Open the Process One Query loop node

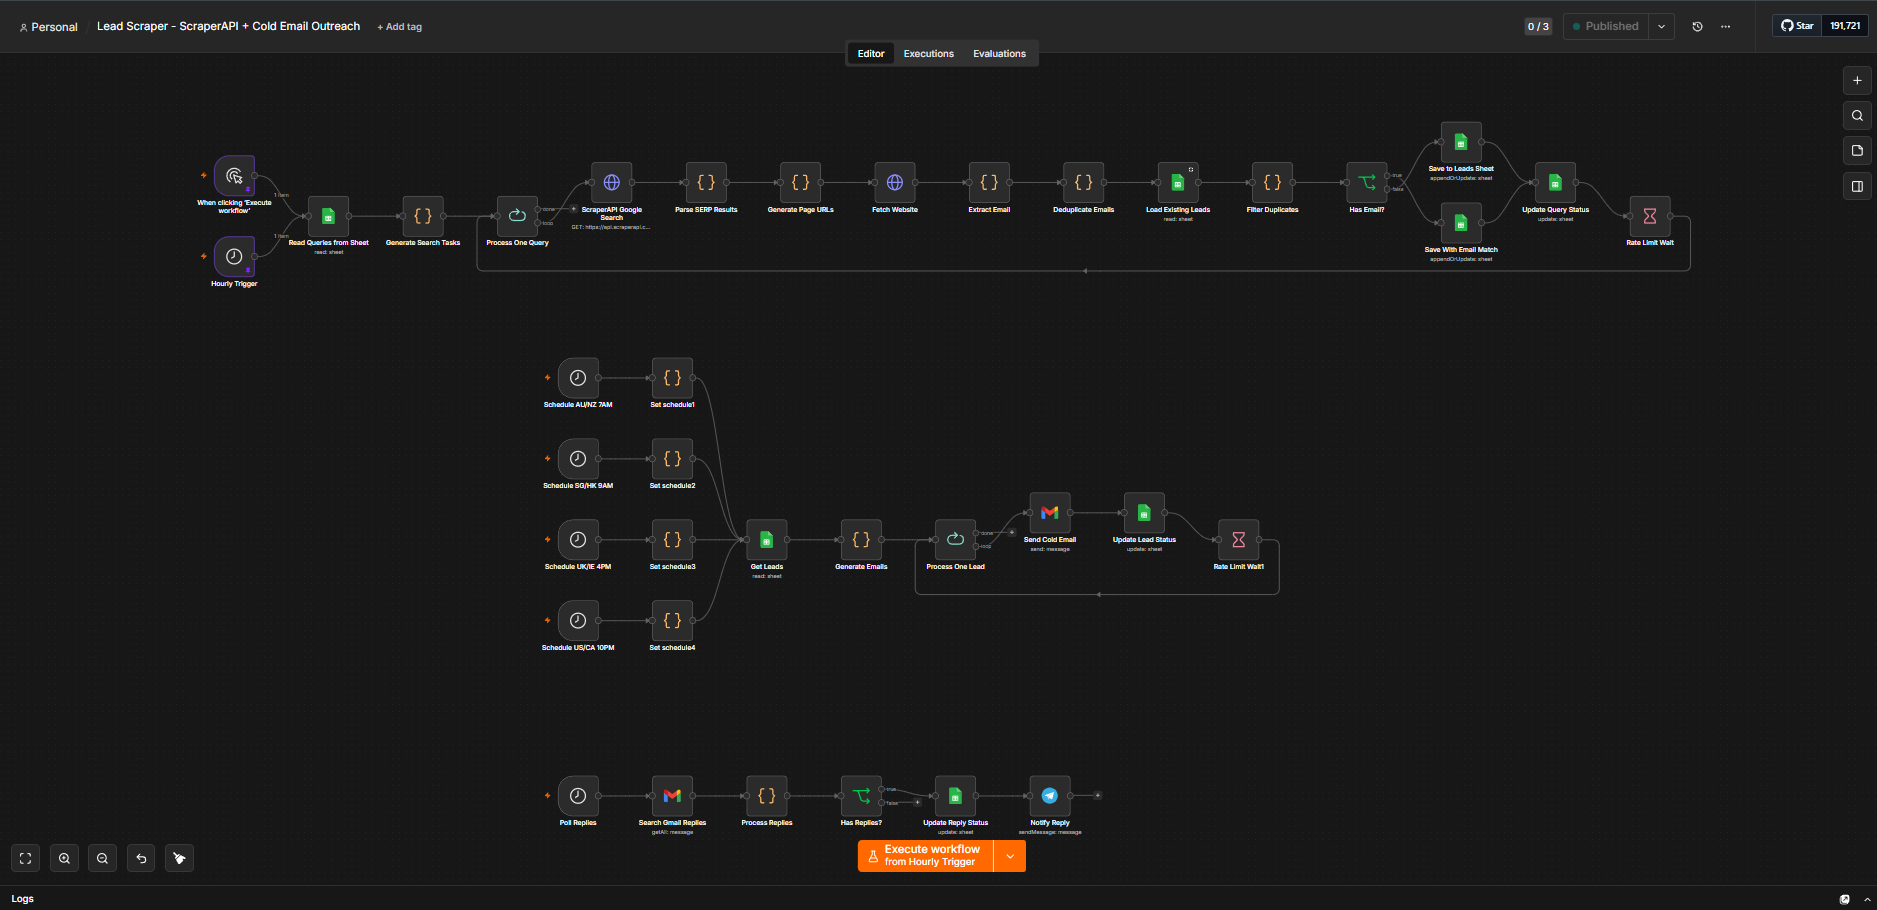click(x=517, y=216)
